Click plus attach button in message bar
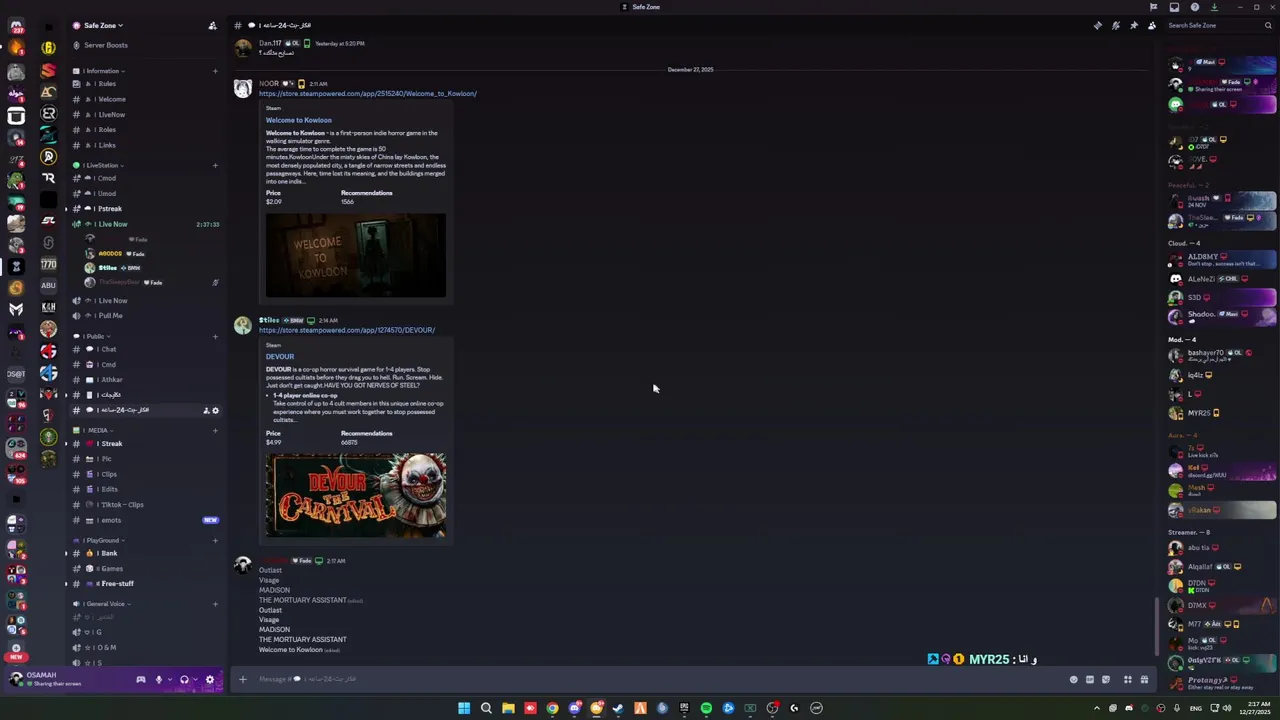1280x720 pixels. [242, 680]
